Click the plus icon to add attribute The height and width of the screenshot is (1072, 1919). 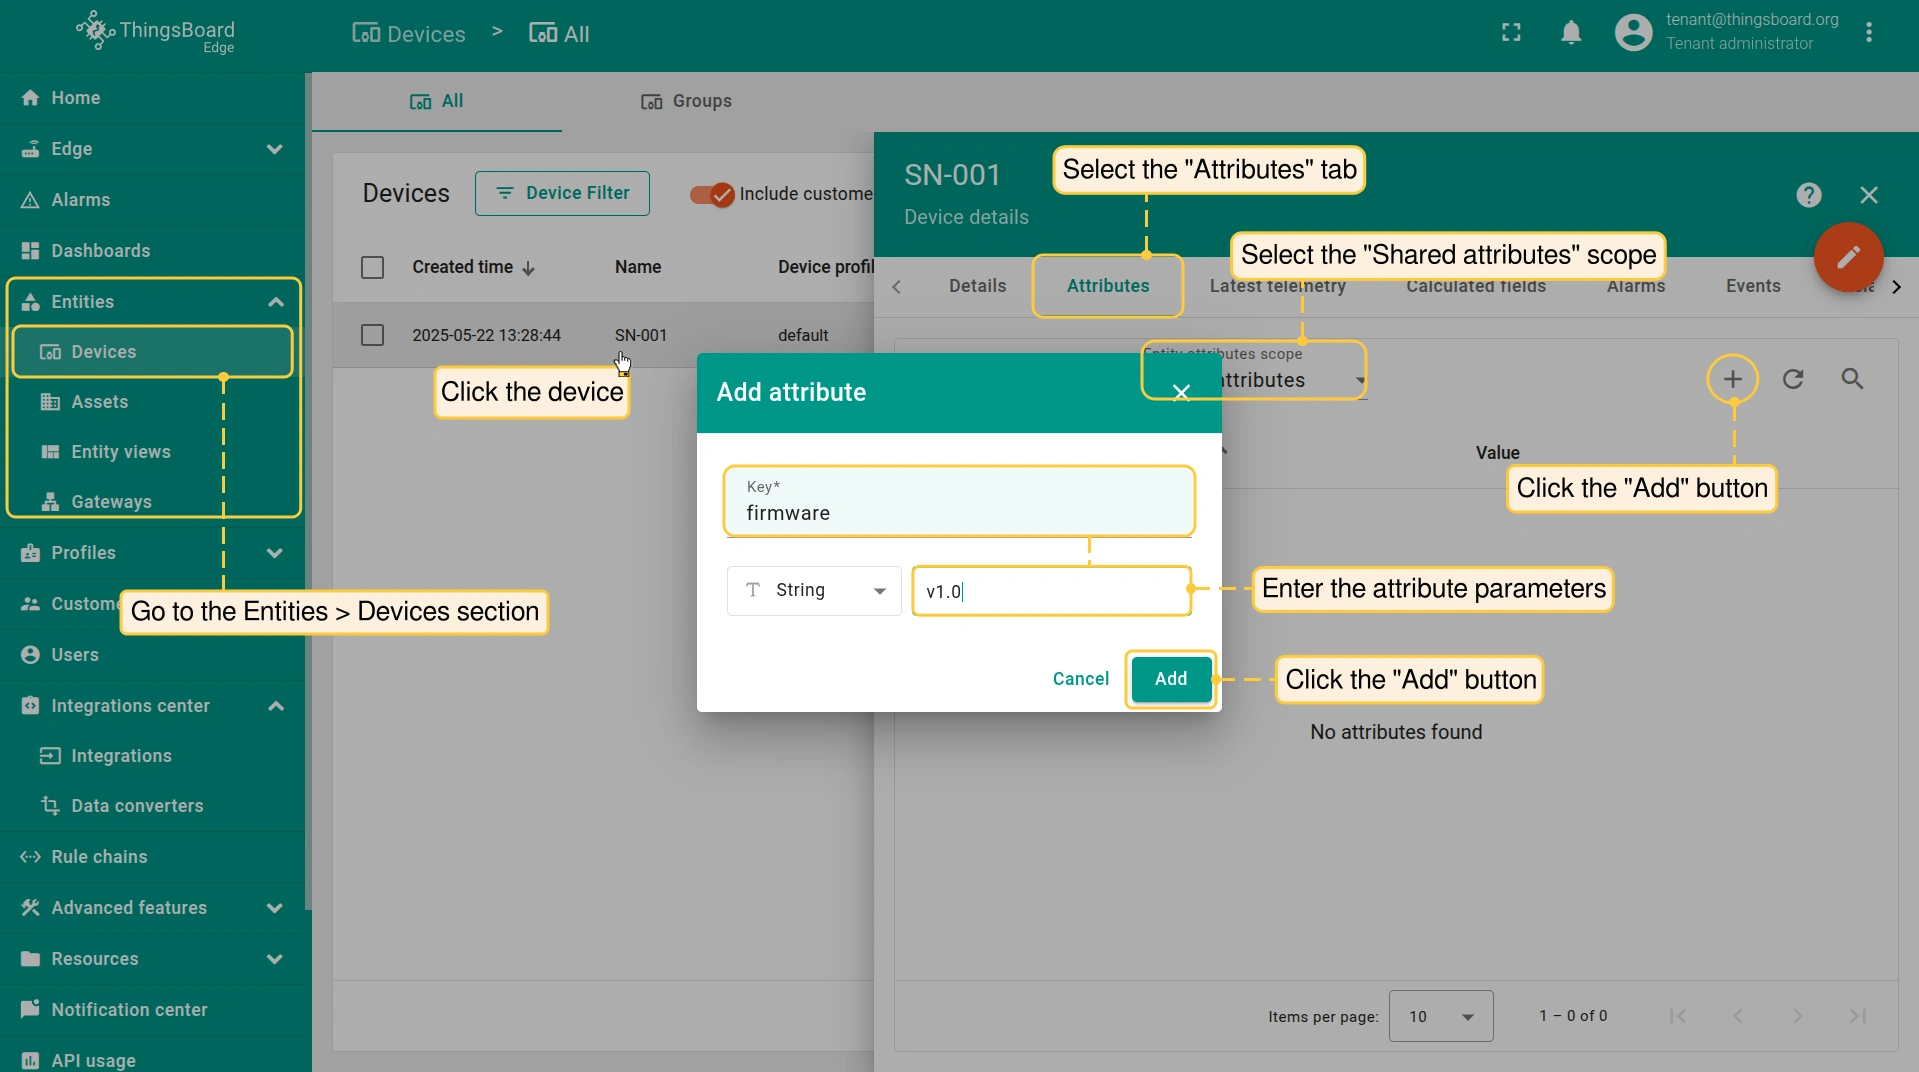pyautogui.click(x=1732, y=379)
